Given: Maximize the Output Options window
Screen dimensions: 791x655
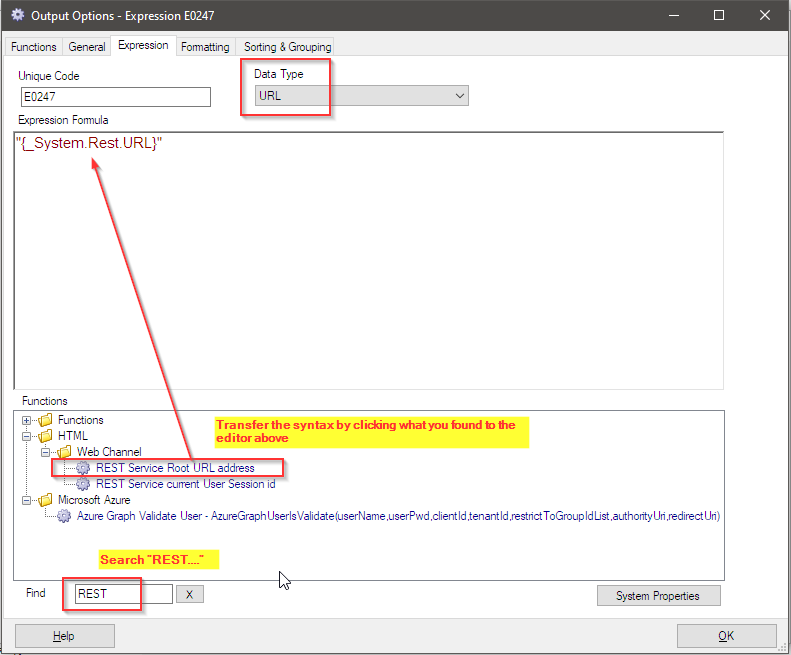Looking at the screenshot, I should tap(719, 15).
